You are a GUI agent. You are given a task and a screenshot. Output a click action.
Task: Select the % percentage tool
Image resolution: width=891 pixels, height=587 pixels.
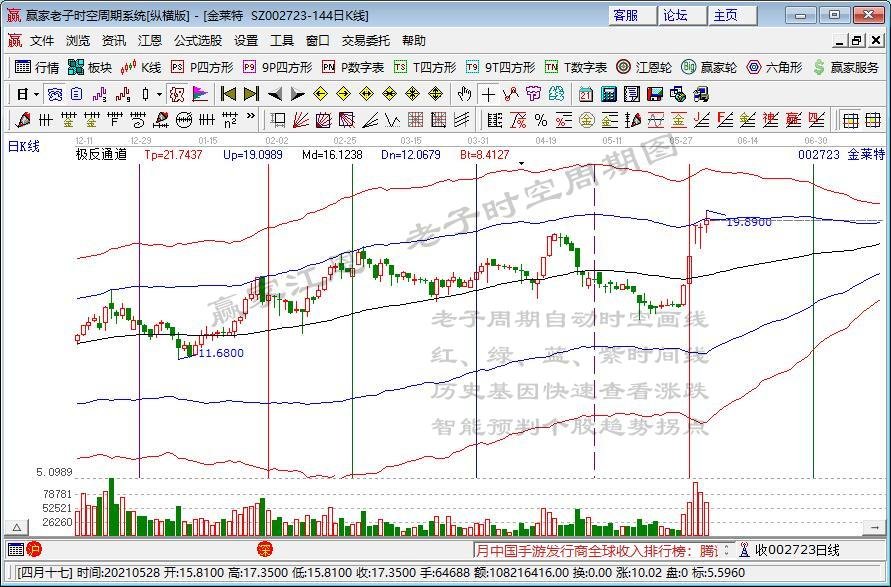point(541,120)
